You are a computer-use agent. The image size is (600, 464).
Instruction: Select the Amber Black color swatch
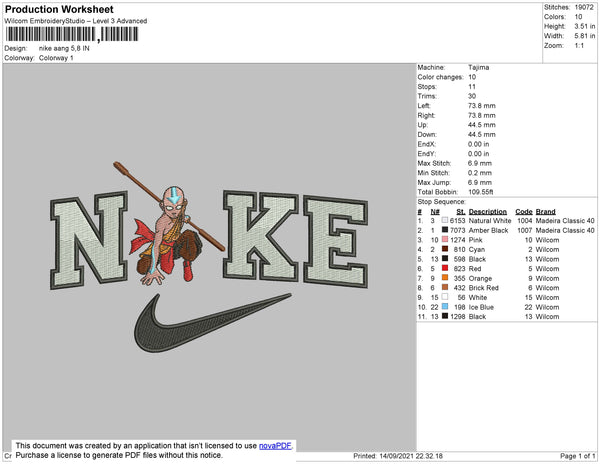(x=445, y=230)
